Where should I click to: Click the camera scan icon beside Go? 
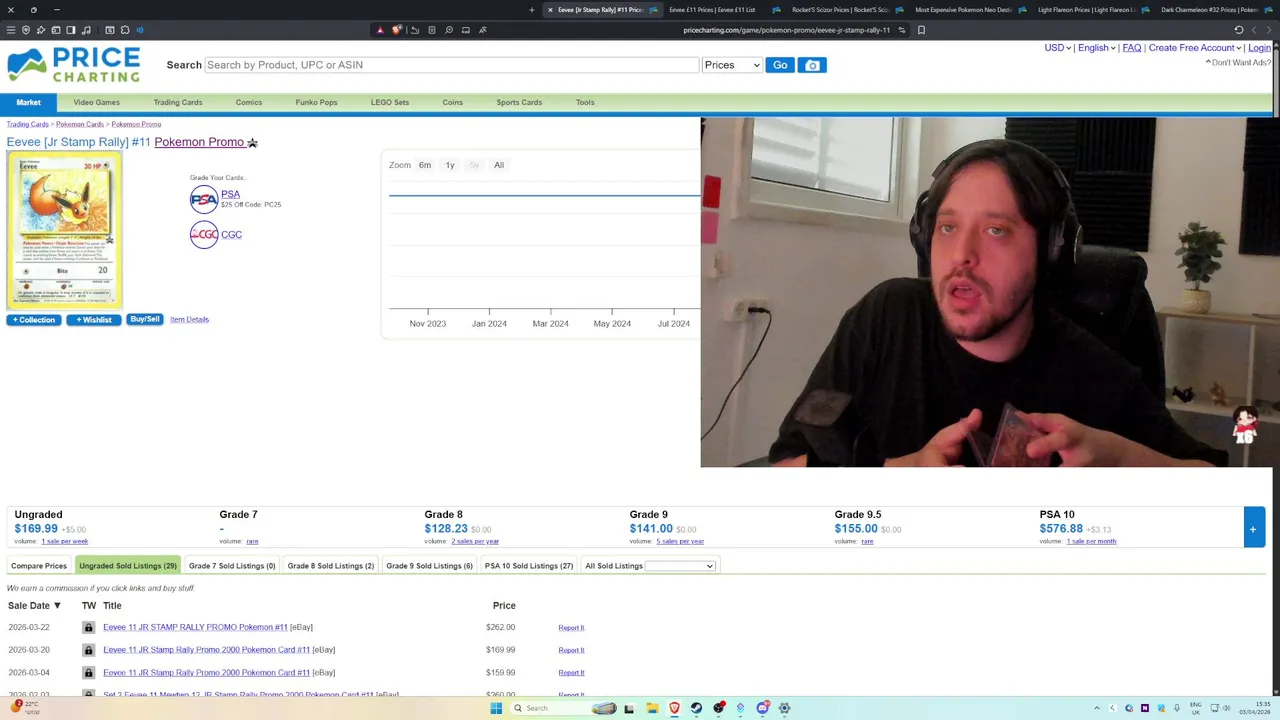(x=812, y=65)
